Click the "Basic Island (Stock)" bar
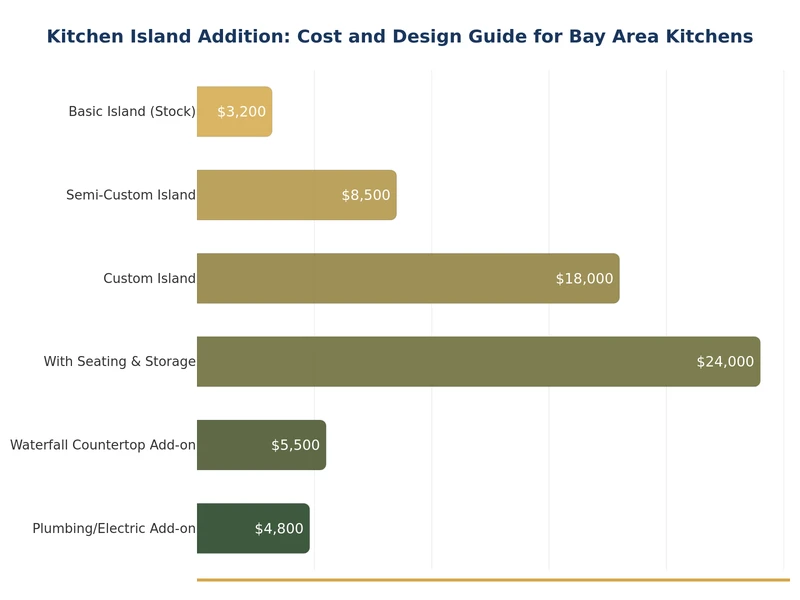Viewport: 800px width, 600px height. click(x=235, y=112)
